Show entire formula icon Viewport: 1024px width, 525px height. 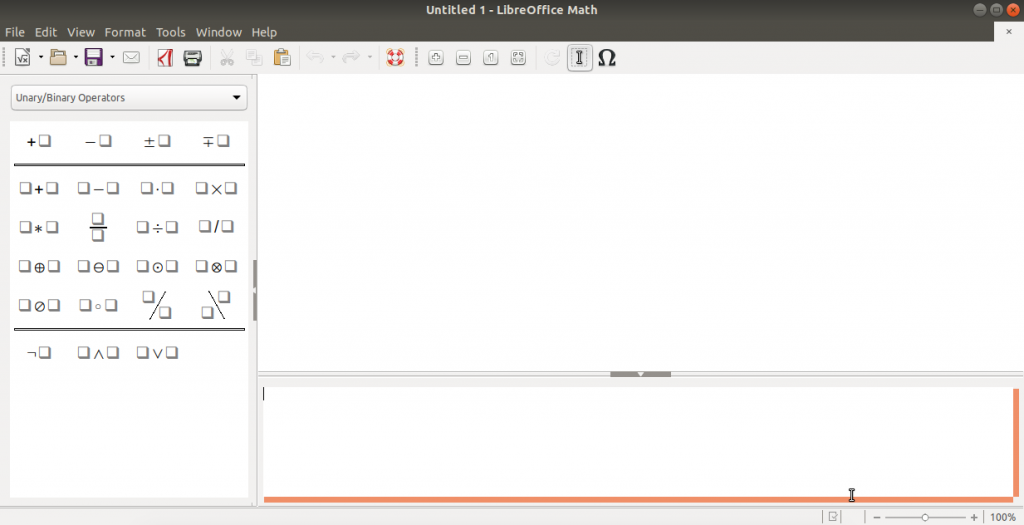tap(518, 57)
